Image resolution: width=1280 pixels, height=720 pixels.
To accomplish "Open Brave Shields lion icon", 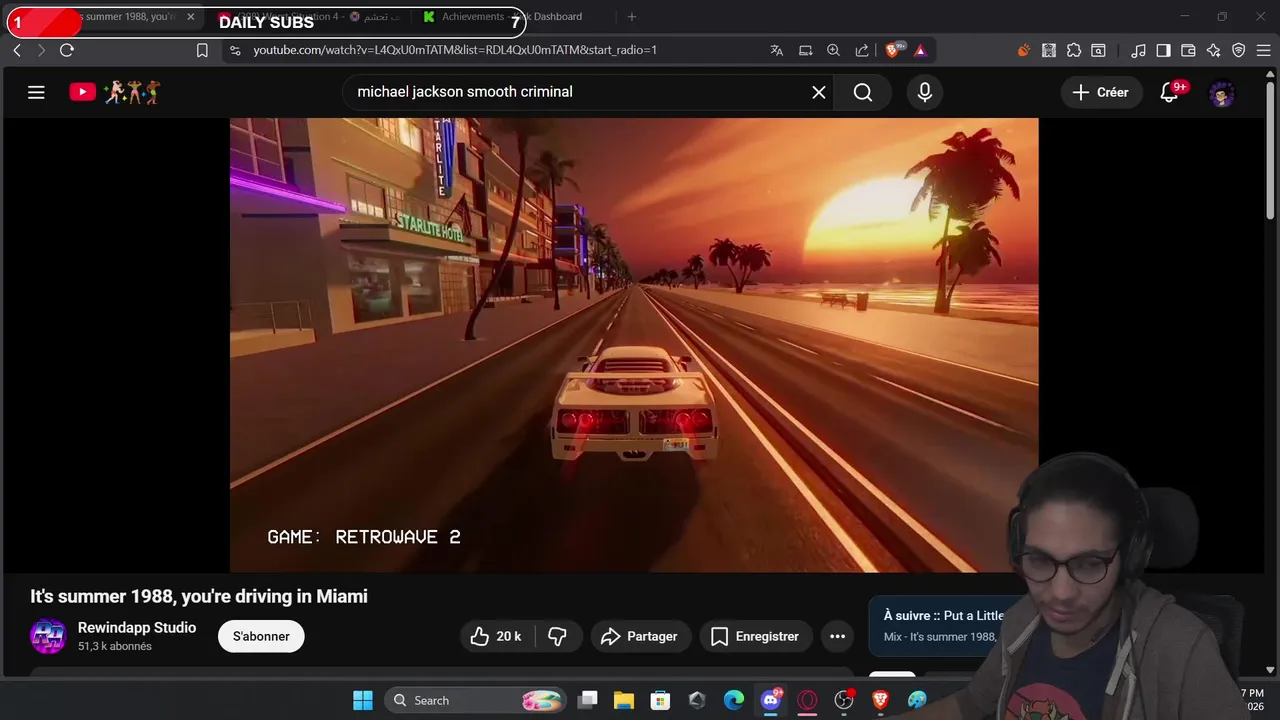I will [894, 50].
